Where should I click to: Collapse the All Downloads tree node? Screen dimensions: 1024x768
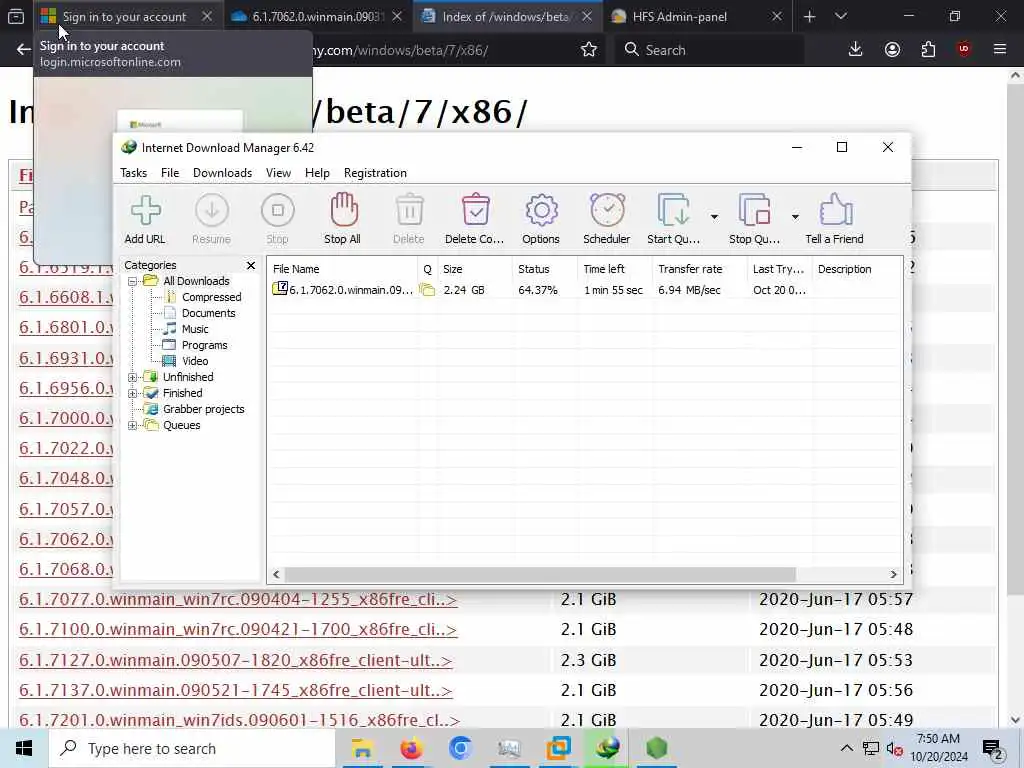coord(133,281)
